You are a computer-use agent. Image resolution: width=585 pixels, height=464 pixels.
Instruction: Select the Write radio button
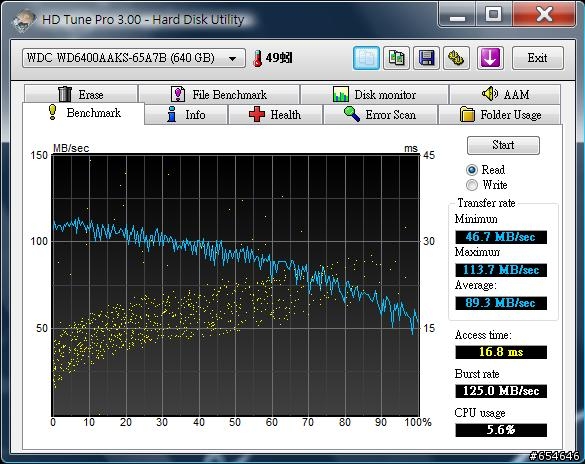[x=472, y=185]
